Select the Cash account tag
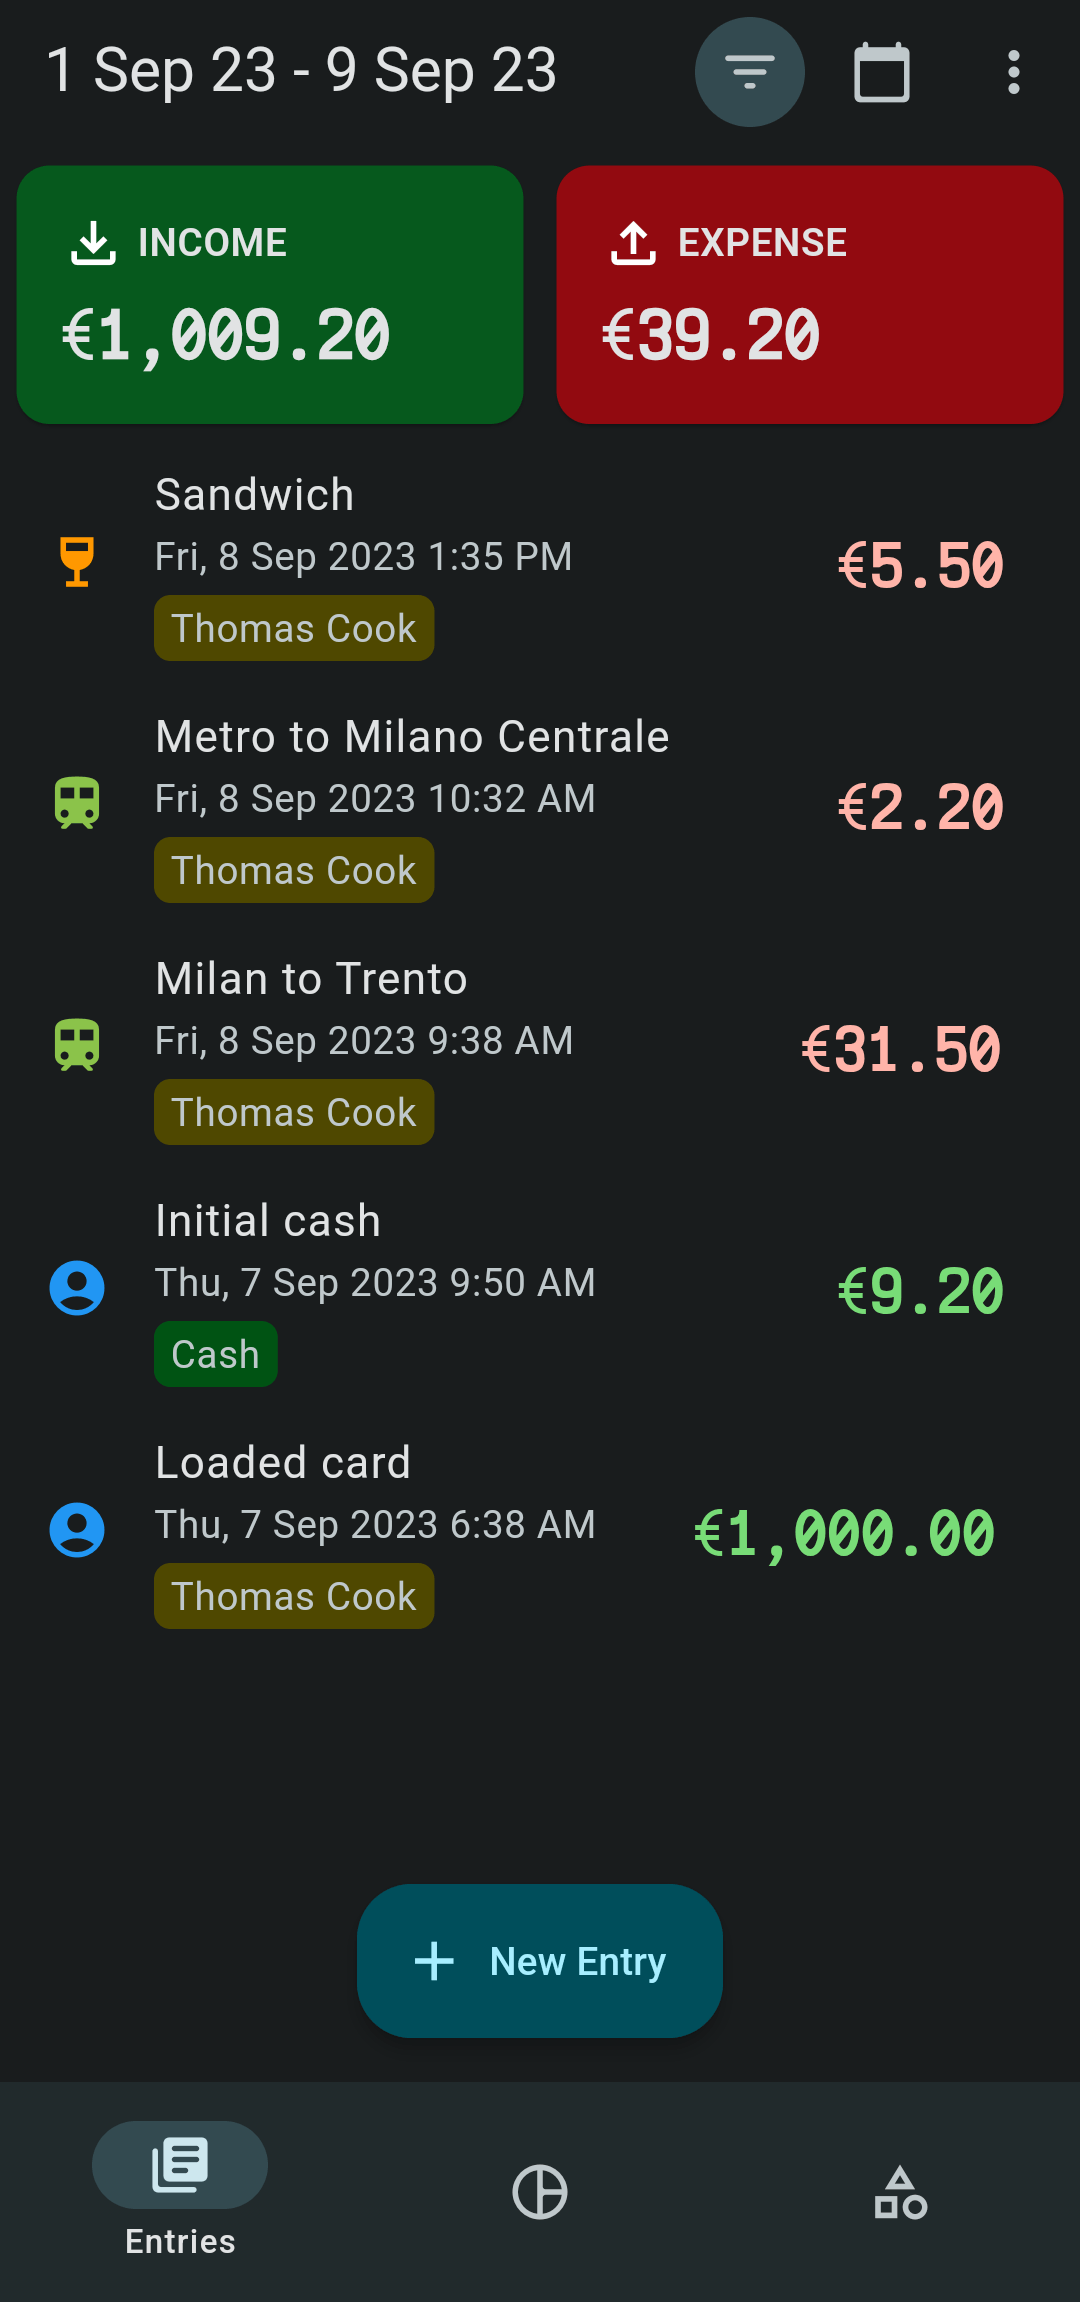This screenshot has width=1080, height=2302. pos(216,1354)
